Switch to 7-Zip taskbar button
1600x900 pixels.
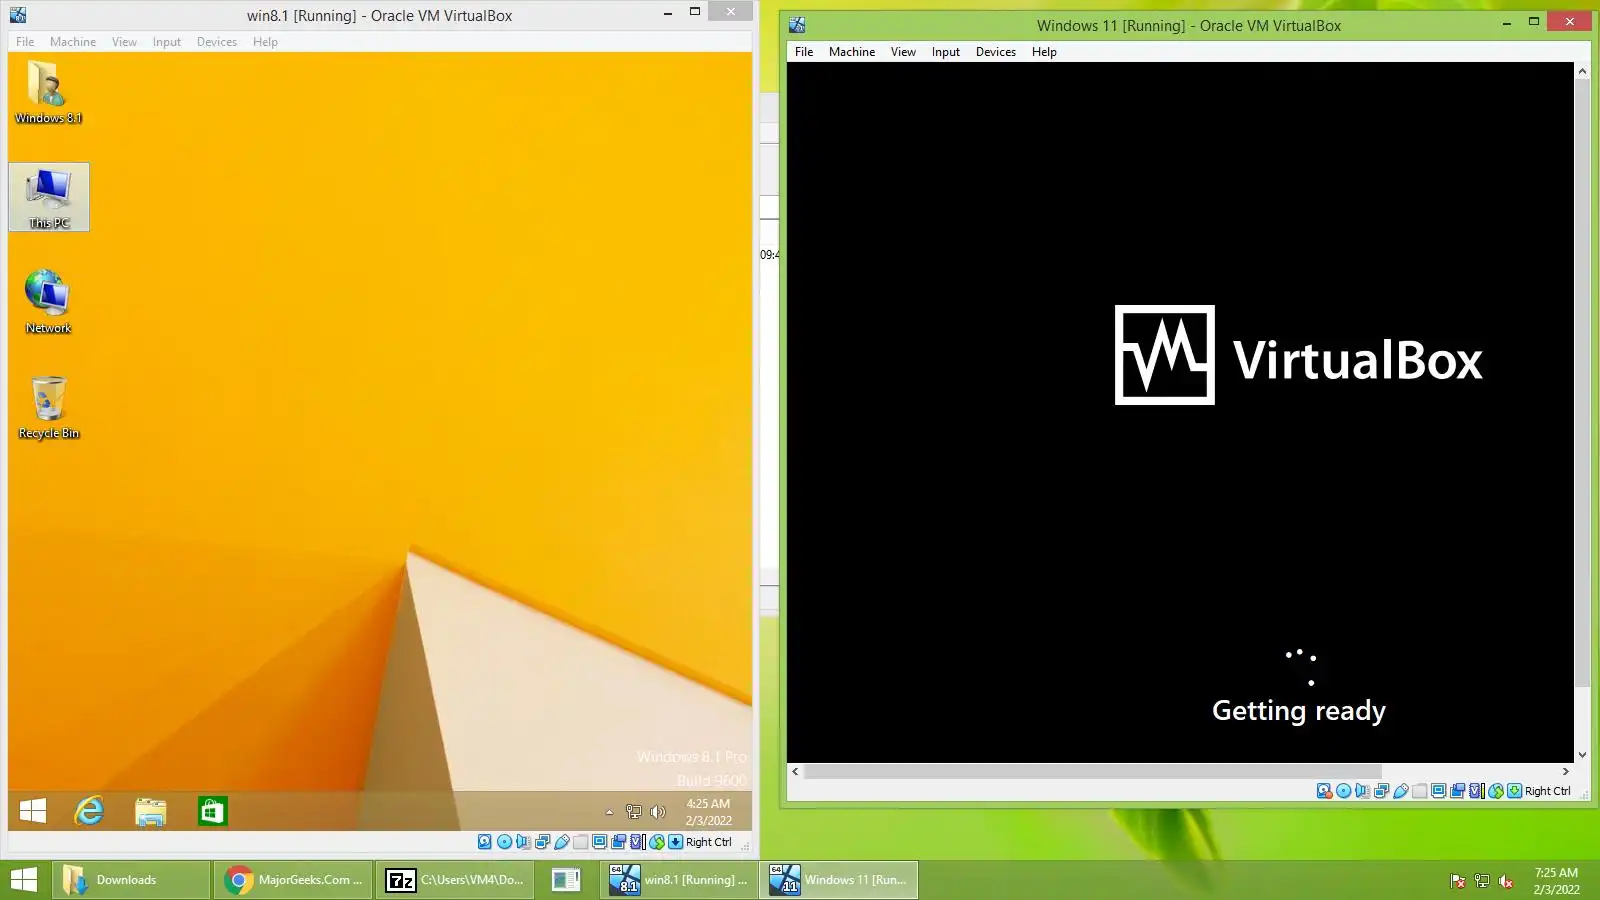click(456, 880)
